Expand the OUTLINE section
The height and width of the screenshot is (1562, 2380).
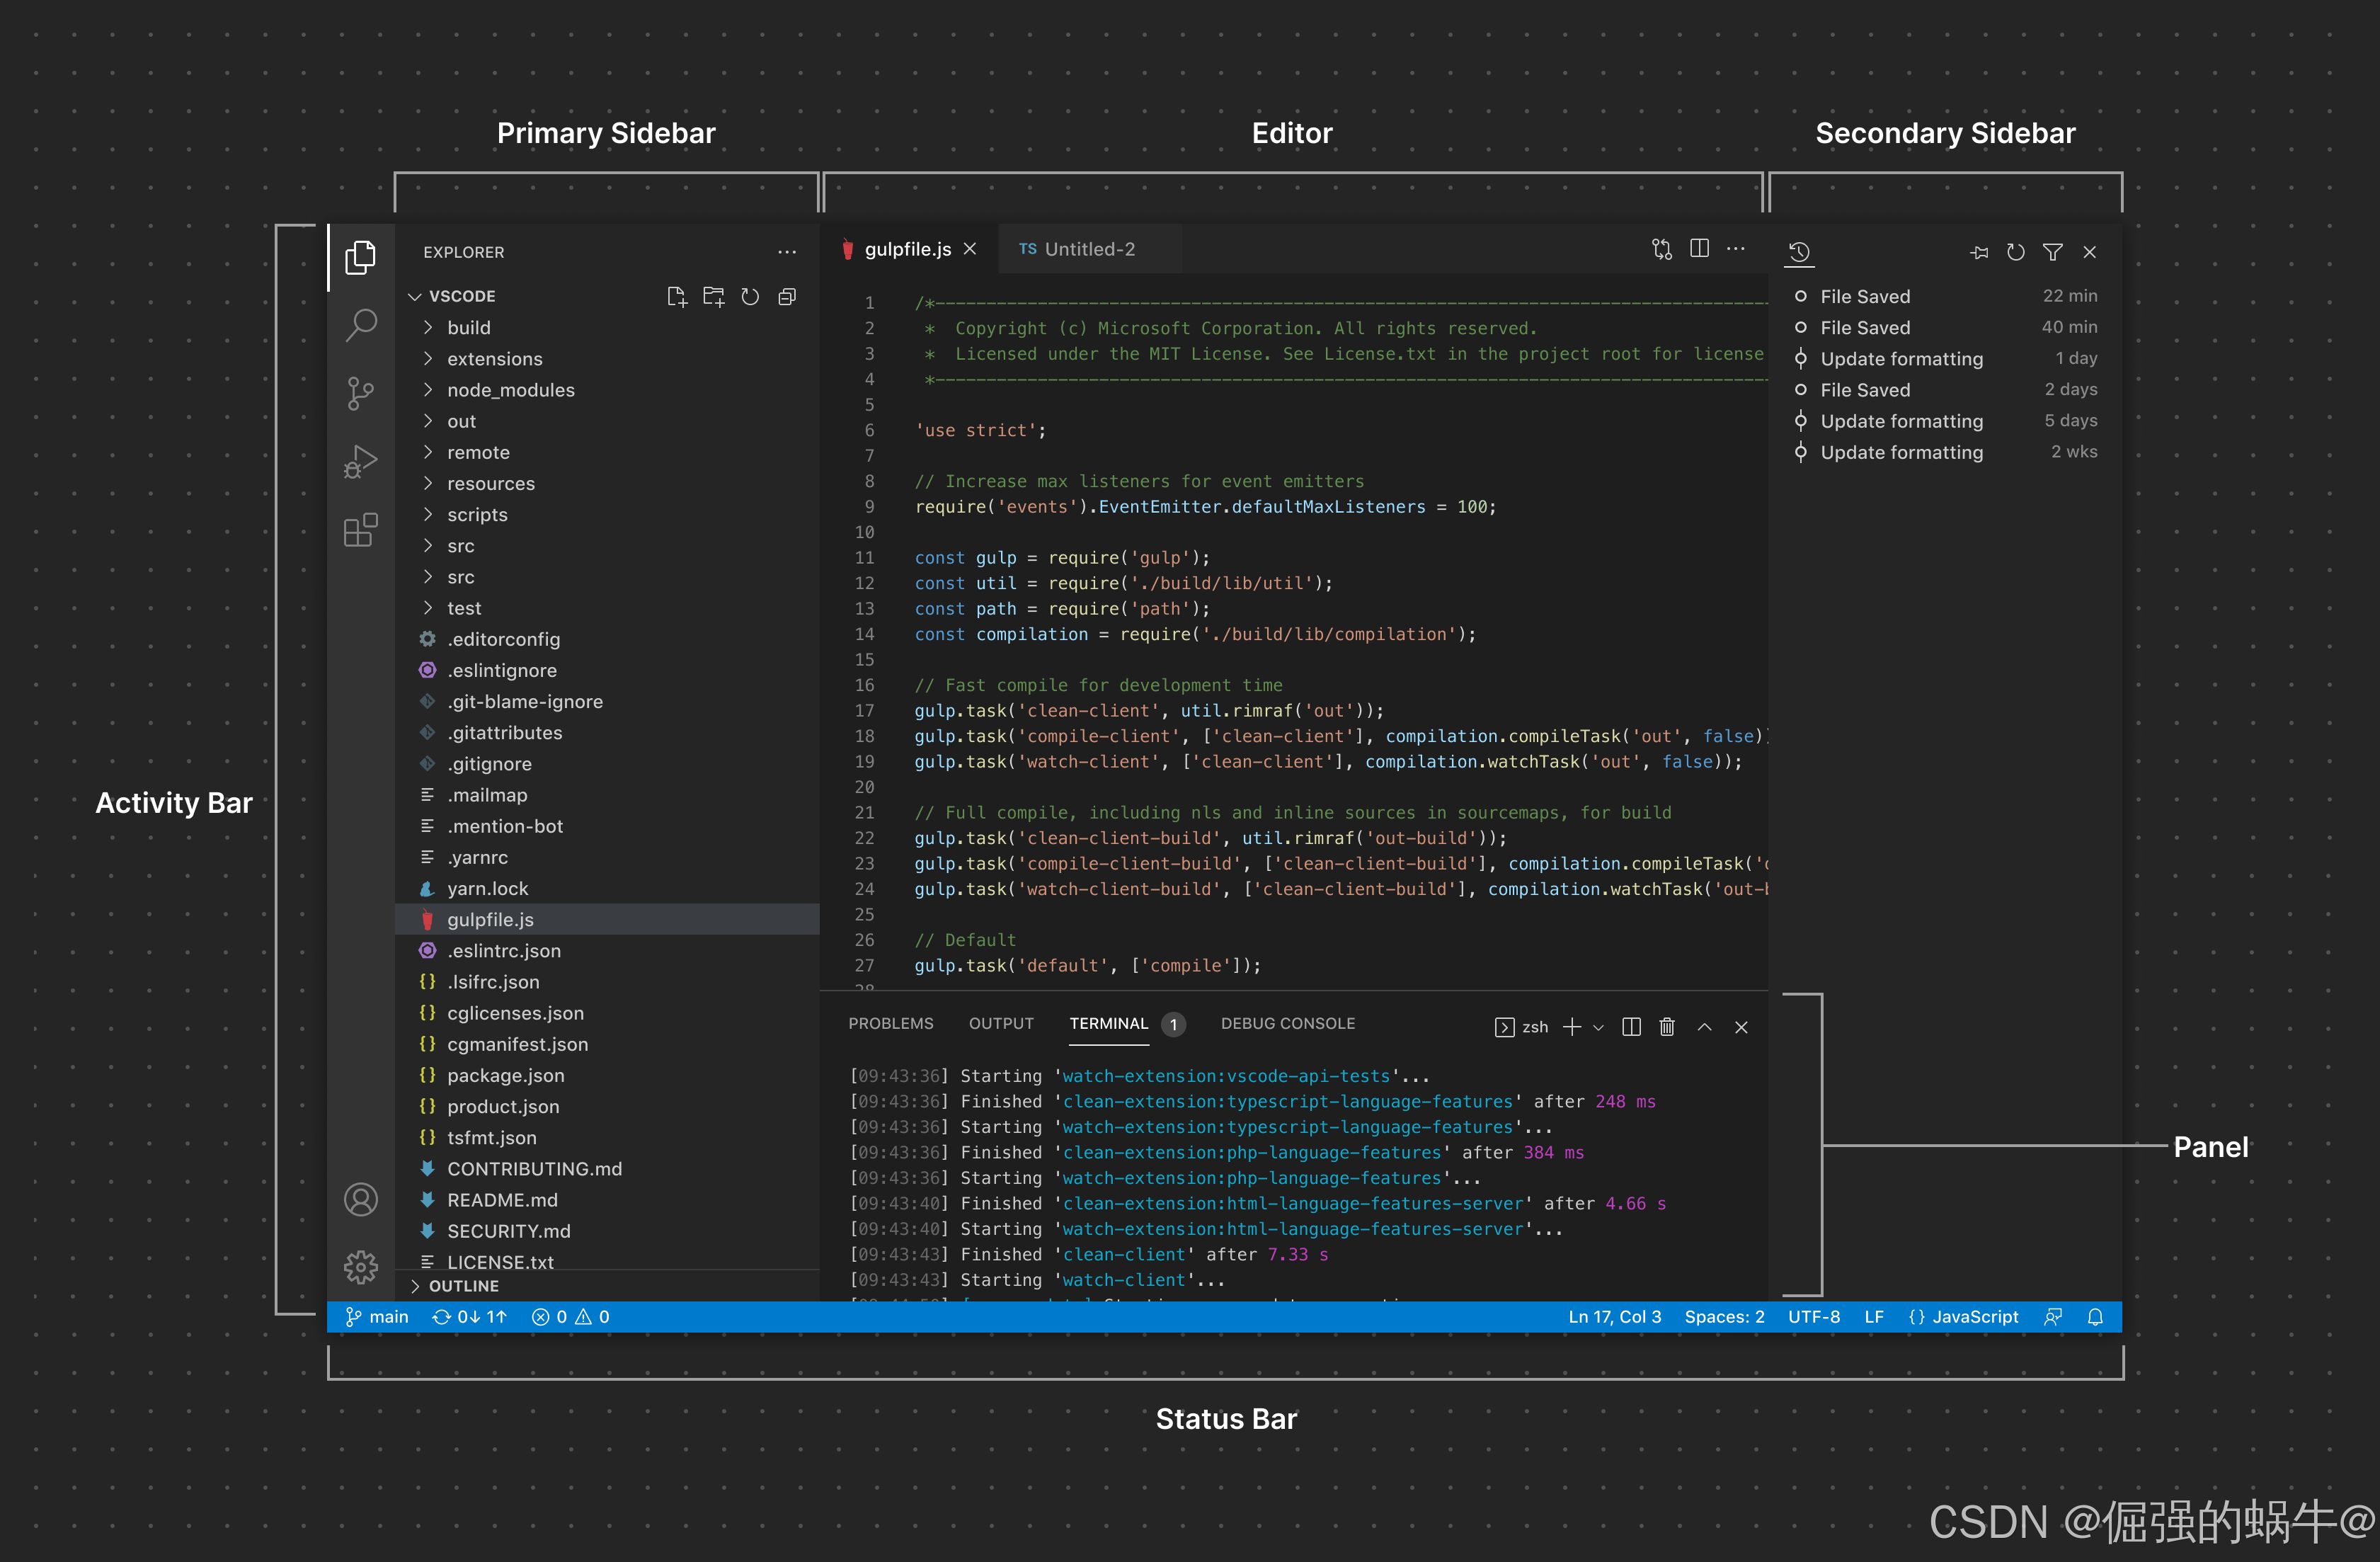tap(463, 1286)
